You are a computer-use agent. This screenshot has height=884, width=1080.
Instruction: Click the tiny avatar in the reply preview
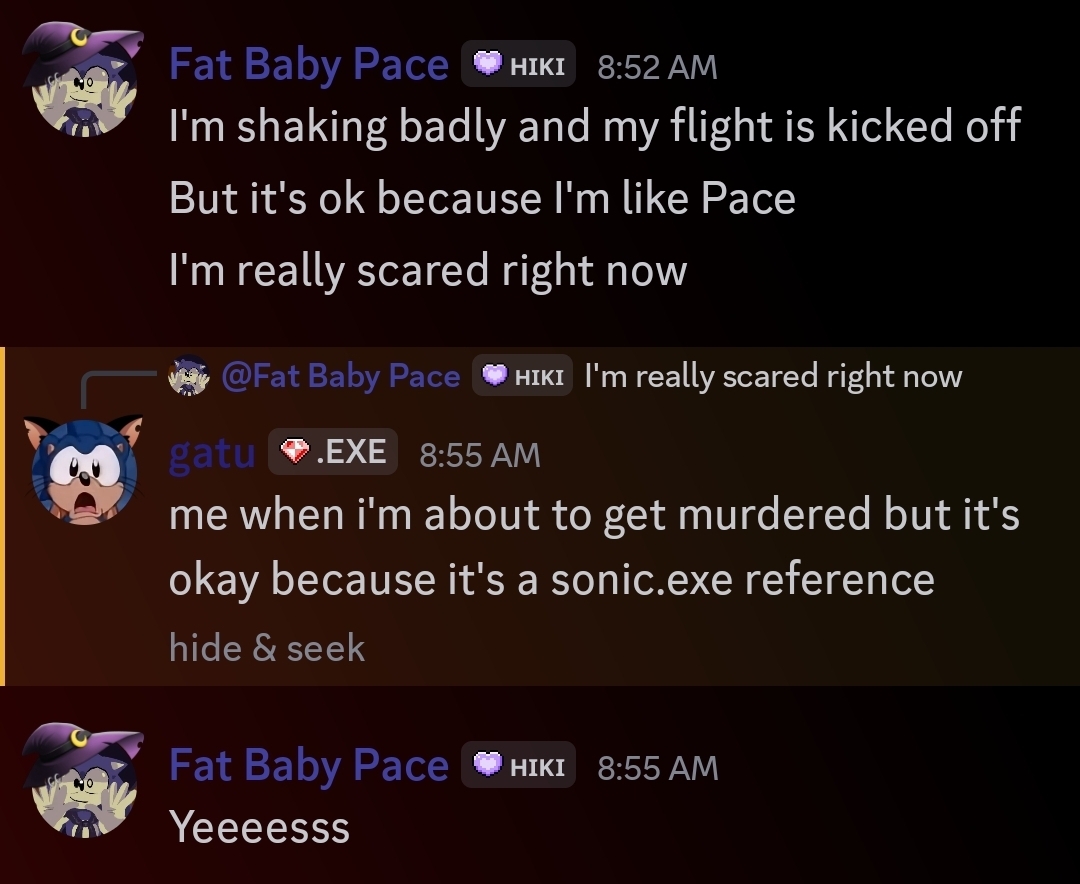pos(188,376)
